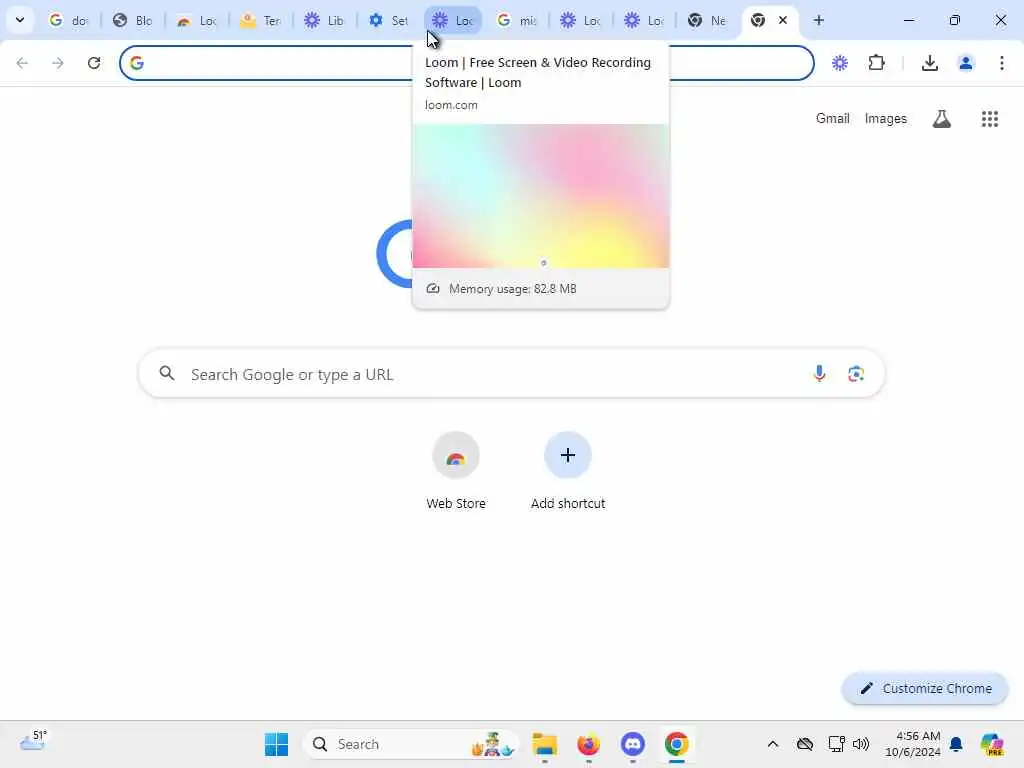Launch Firefox from taskbar
Viewport: 1024px width, 768px height.
pos(588,744)
